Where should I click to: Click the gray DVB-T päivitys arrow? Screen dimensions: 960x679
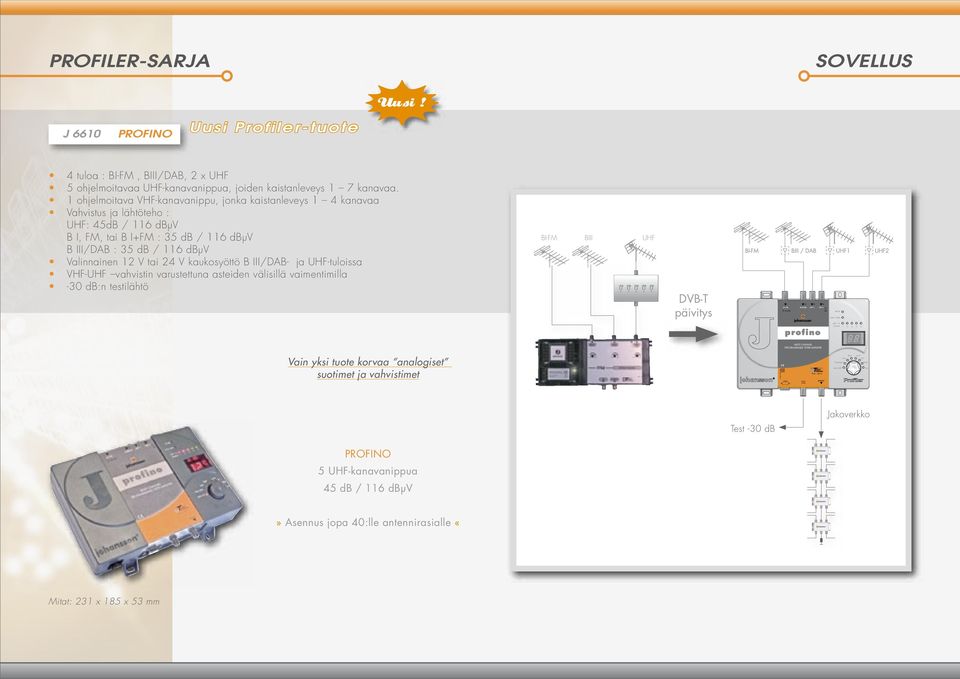coord(692,334)
